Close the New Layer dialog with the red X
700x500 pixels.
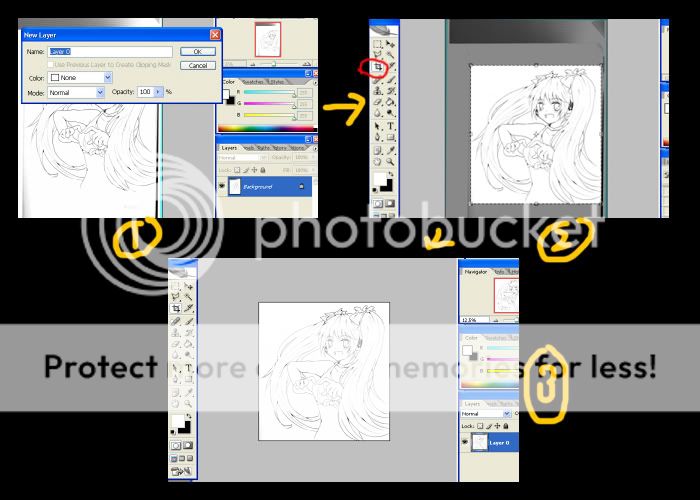pyautogui.click(x=215, y=35)
